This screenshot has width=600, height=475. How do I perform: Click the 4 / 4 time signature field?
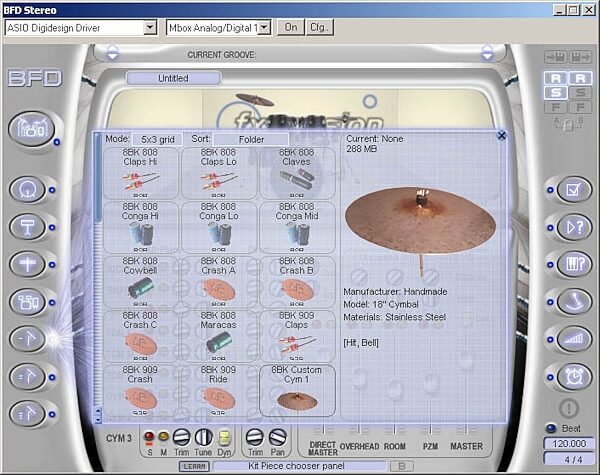coord(569,459)
